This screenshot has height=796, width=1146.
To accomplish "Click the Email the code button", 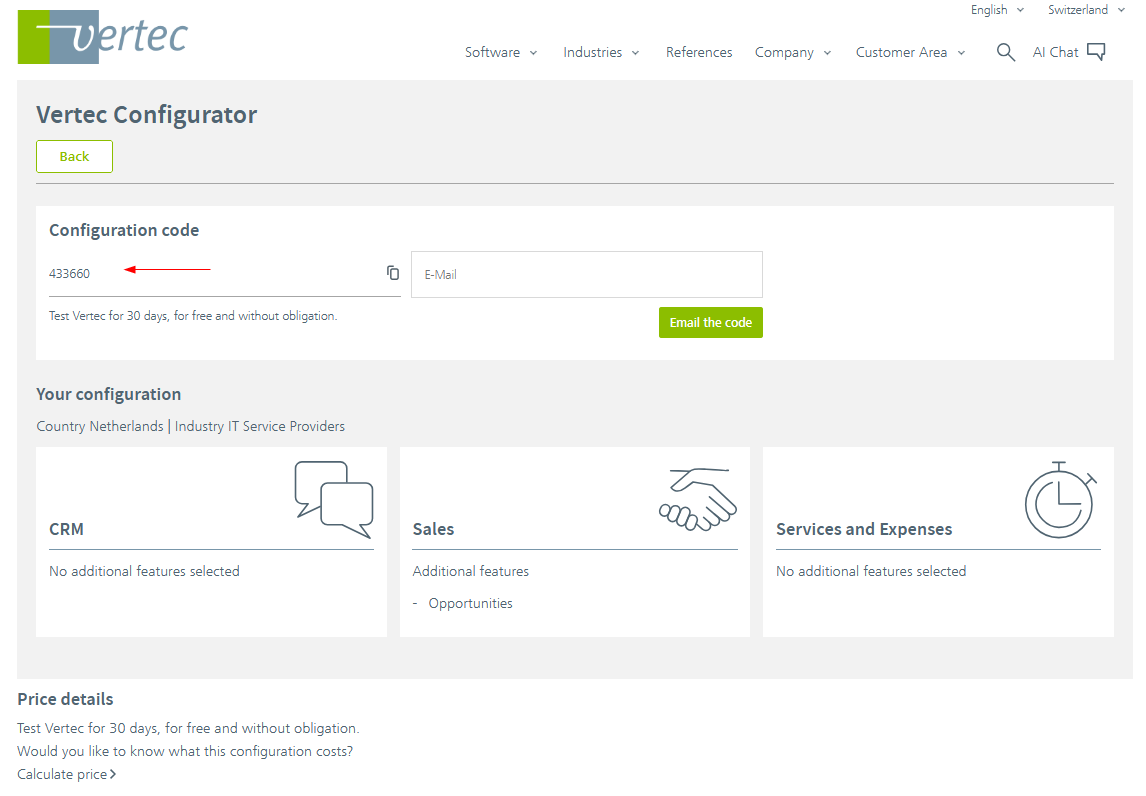I will (x=710, y=322).
